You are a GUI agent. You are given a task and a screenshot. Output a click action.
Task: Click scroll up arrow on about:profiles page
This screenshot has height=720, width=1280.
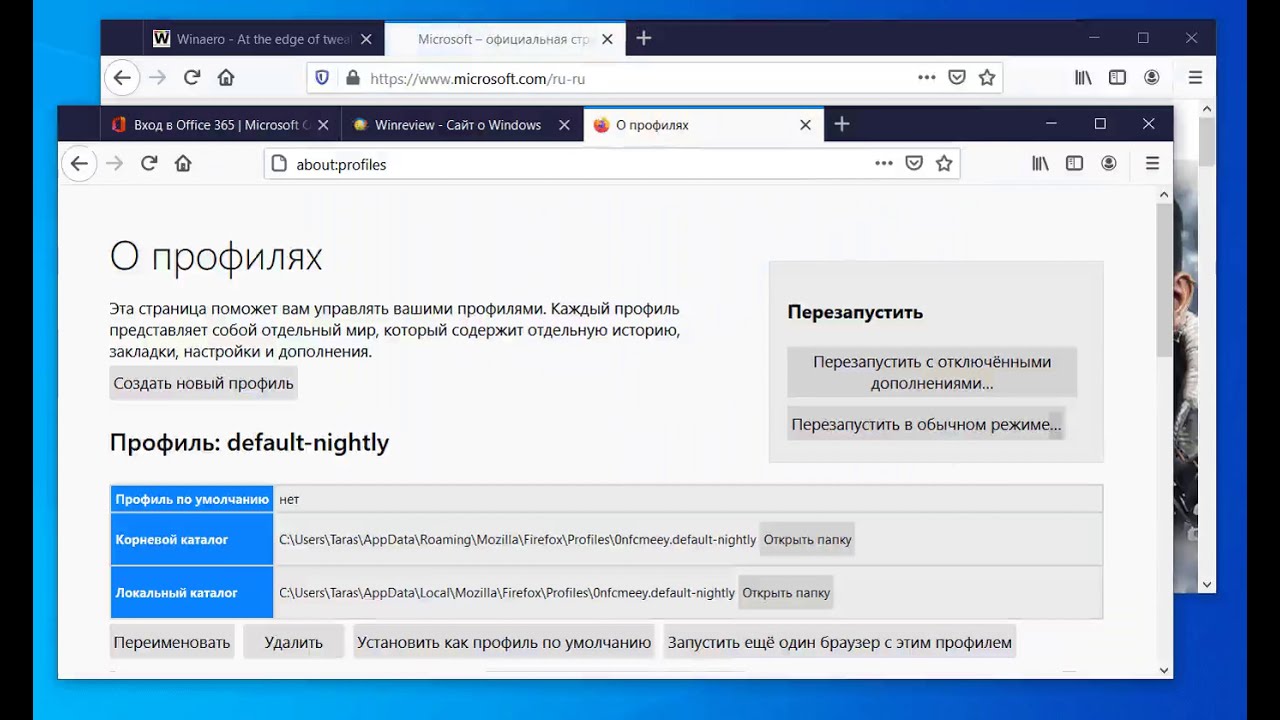pyautogui.click(x=1164, y=194)
